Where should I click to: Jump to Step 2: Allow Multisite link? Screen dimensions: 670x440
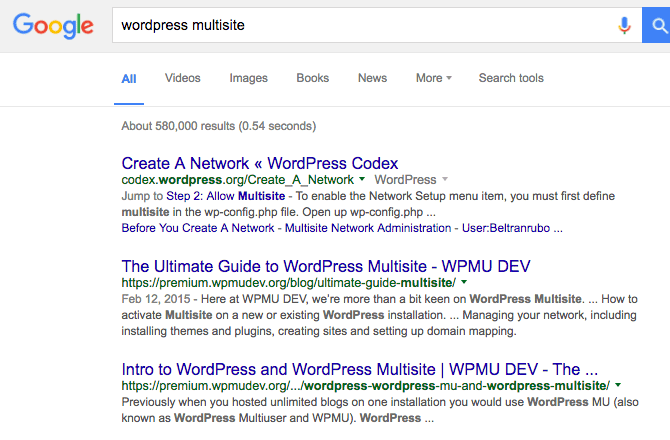pyautogui.click(x=226, y=196)
